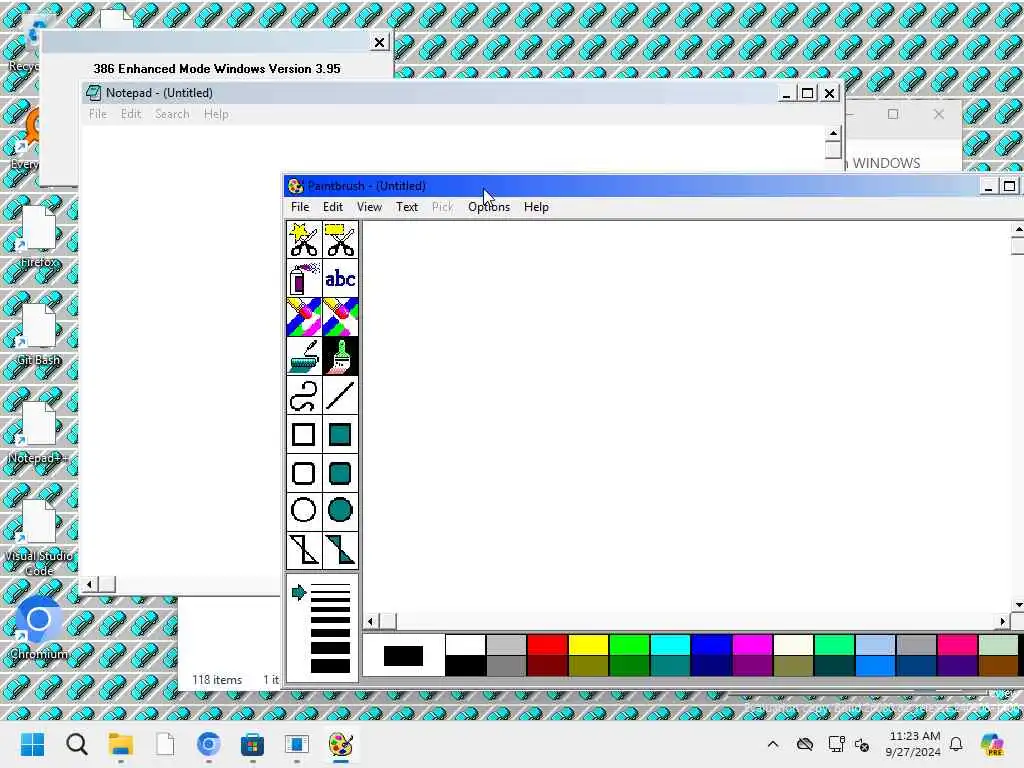Viewport: 1024px width, 768px height.
Task: Pick the yellow palette color
Action: click(588, 645)
